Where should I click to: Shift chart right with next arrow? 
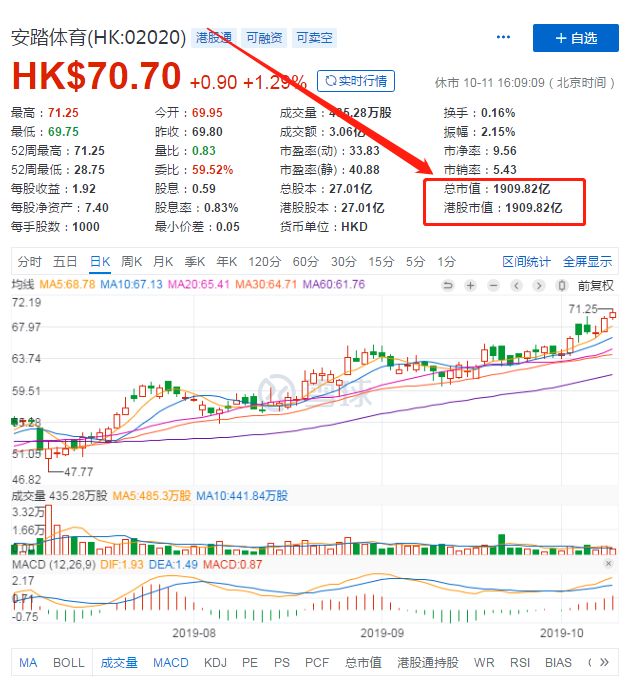(x=539, y=286)
